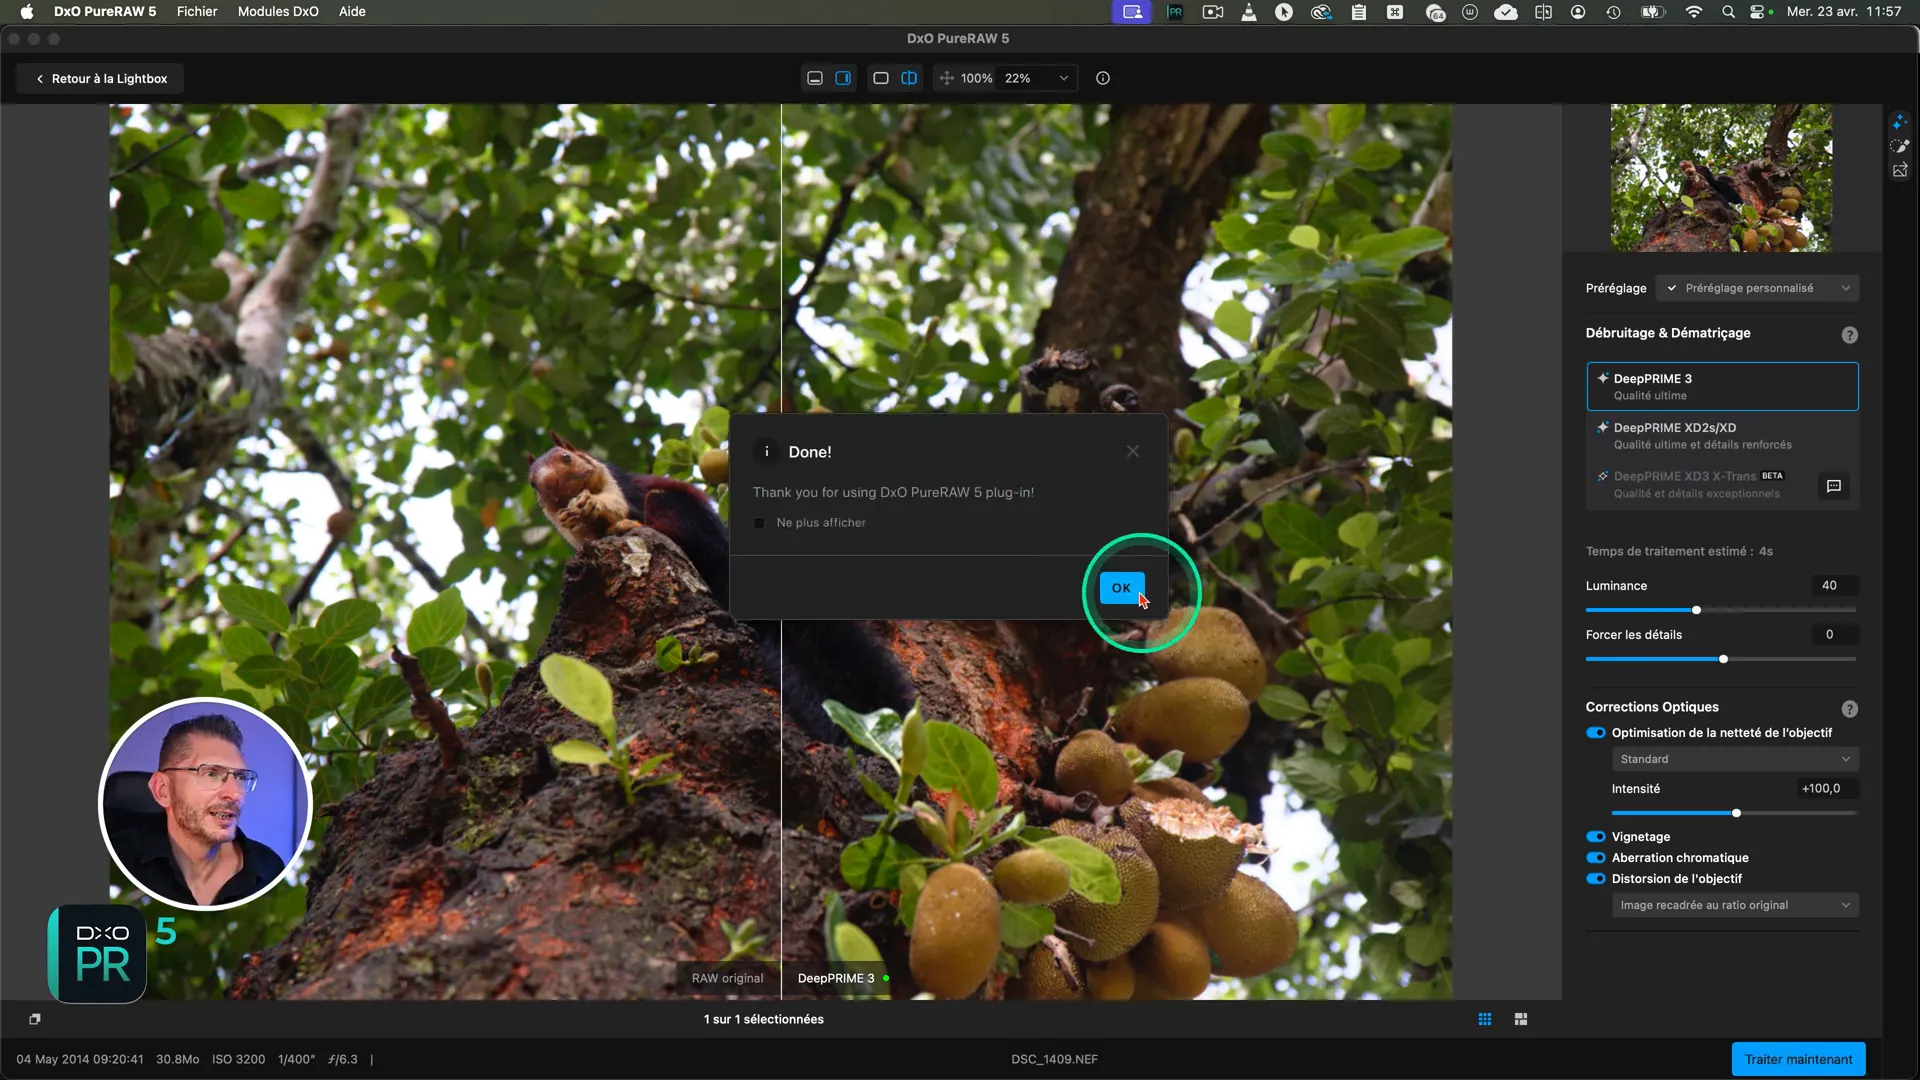Click the pan/move tool icon
Viewport: 1920px width, 1080px height.
(946, 78)
